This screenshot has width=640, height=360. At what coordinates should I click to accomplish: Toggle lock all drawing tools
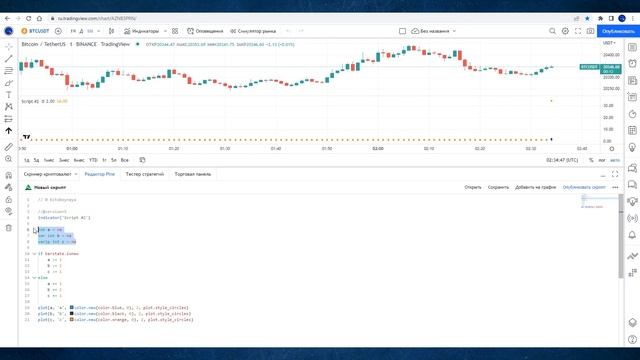(x=9, y=199)
